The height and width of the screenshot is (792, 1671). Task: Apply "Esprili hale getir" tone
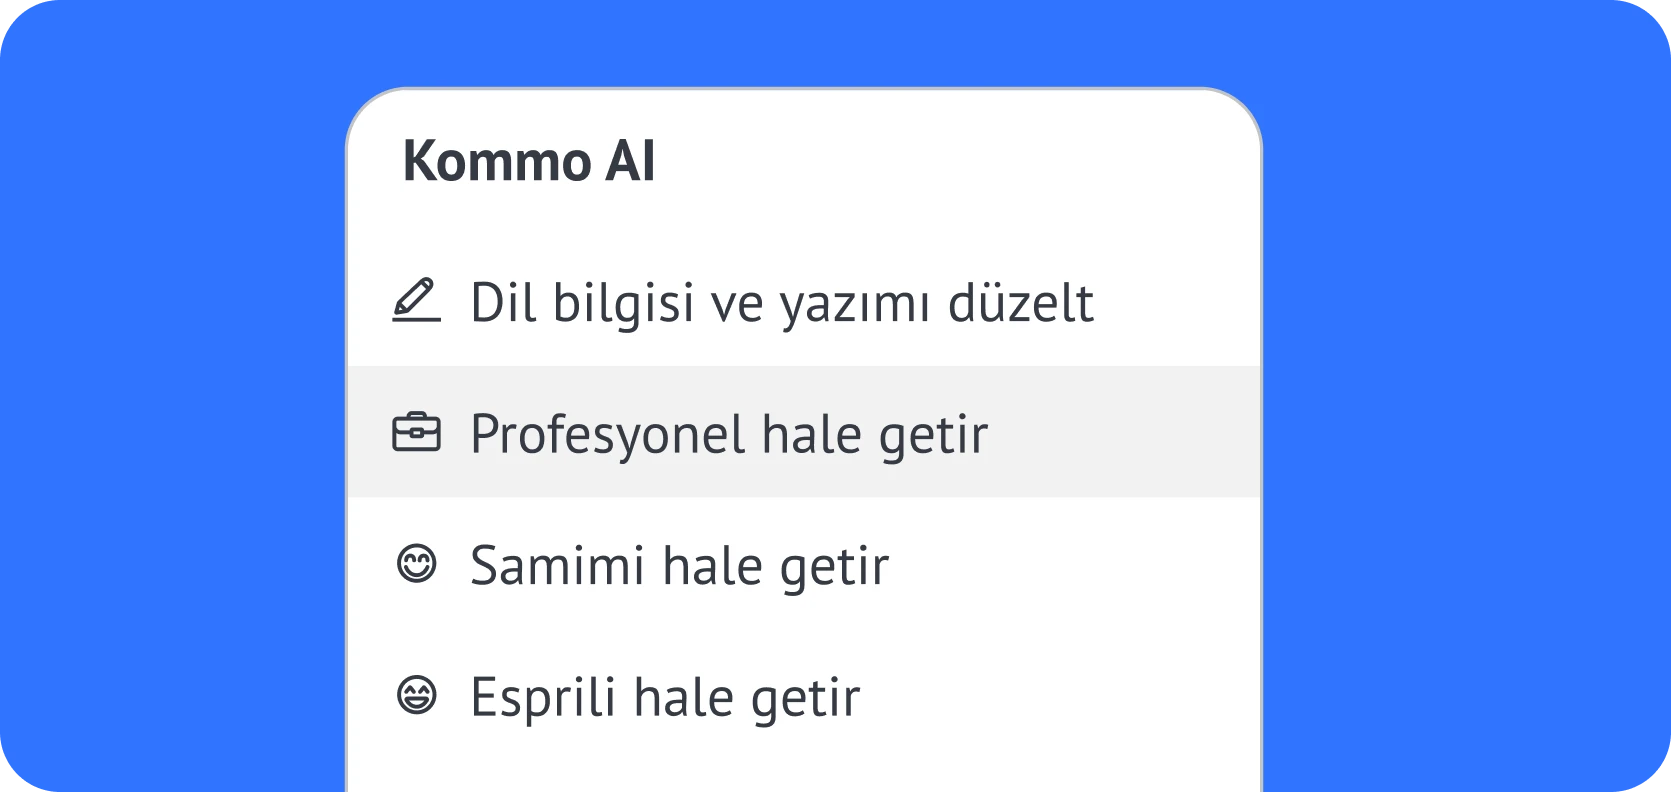coord(665,697)
